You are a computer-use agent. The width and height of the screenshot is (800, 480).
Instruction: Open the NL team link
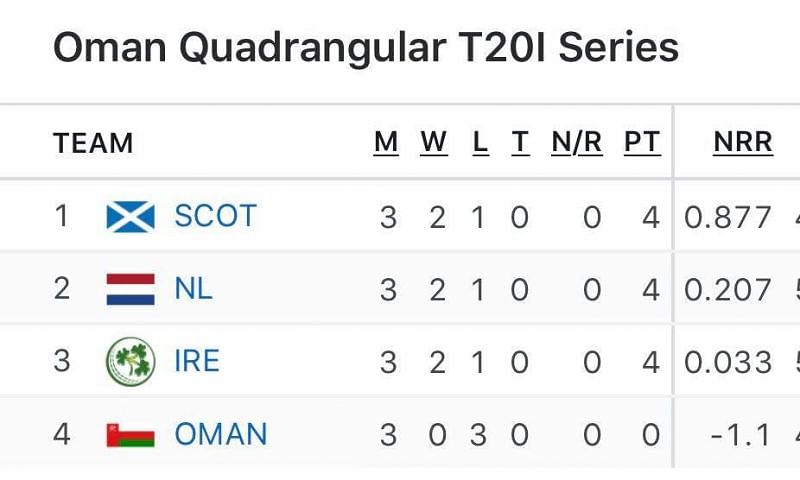coord(193,289)
